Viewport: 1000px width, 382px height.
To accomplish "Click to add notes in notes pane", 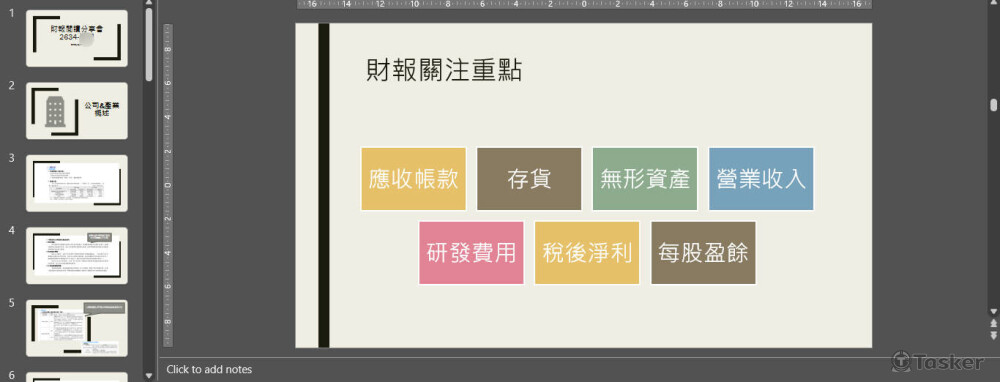I will (209, 369).
